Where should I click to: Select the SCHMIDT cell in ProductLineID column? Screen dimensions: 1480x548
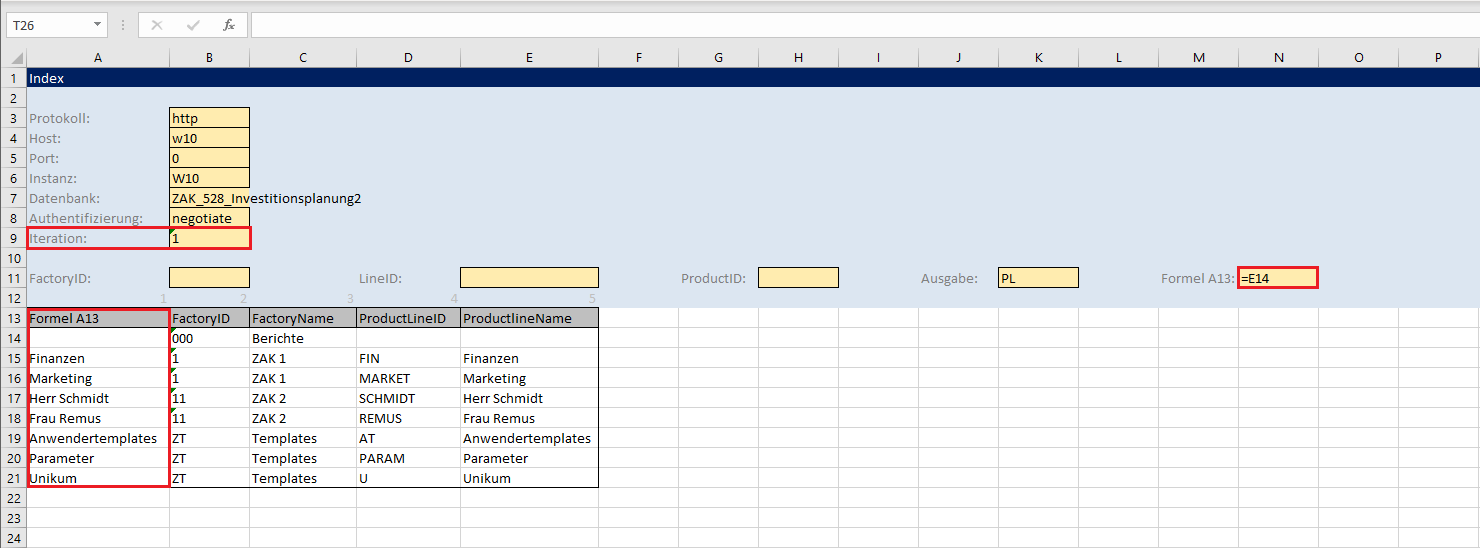408,398
